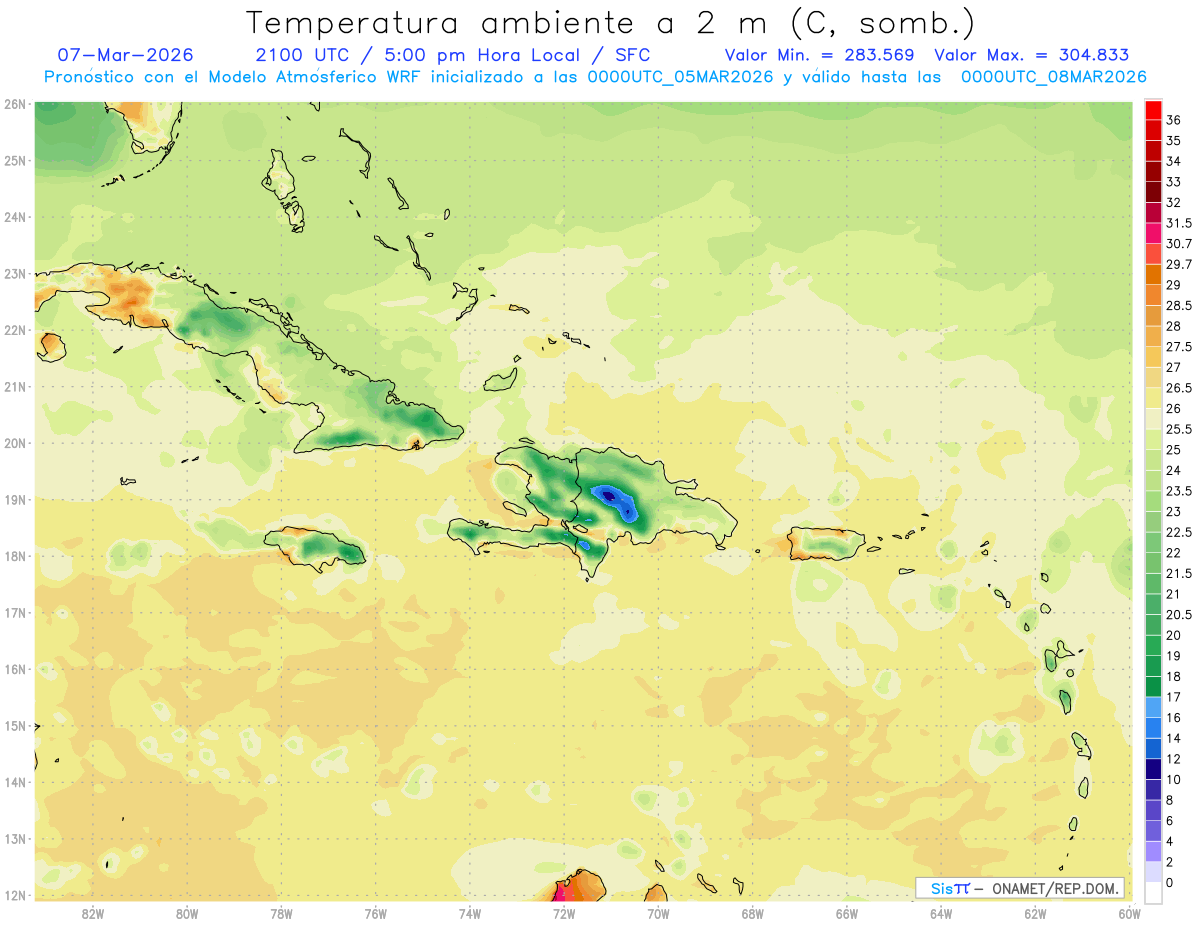Click the bright red top legend swatch above 36
Screen dimensions: 1200x927
[x=1153, y=110]
